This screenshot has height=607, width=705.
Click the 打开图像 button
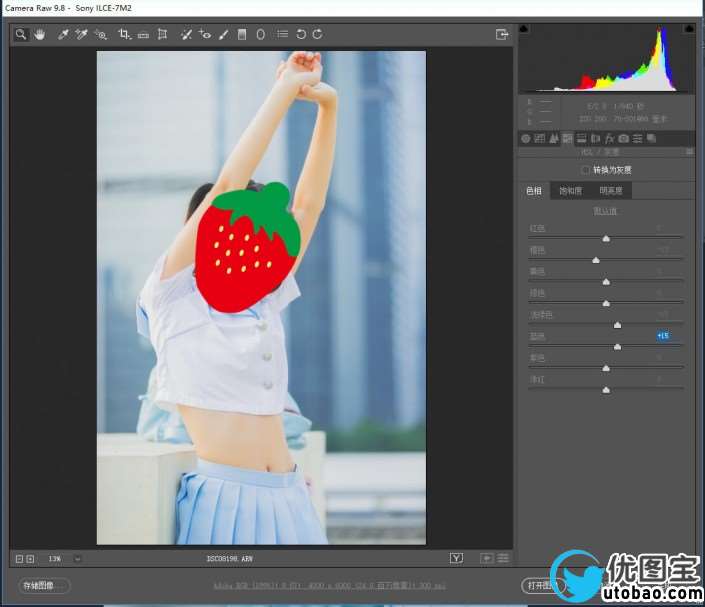click(542, 585)
